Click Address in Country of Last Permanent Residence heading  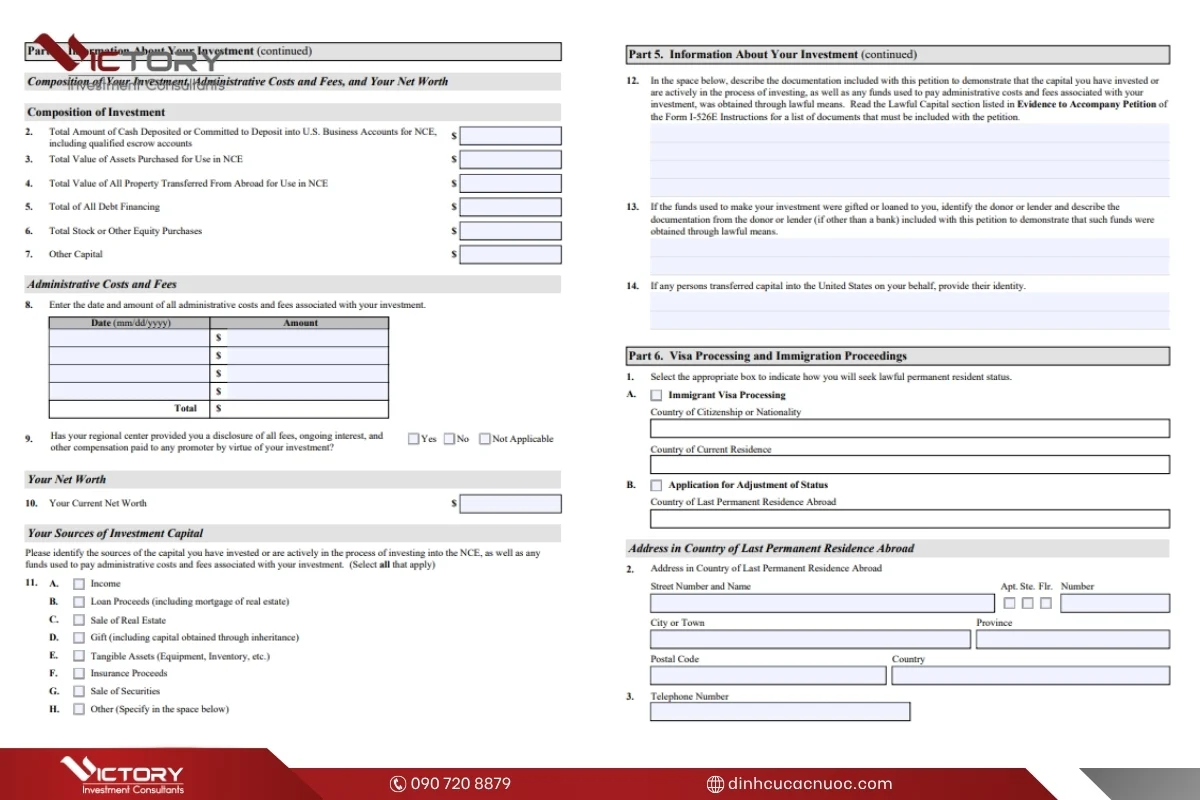click(x=771, y=548)
